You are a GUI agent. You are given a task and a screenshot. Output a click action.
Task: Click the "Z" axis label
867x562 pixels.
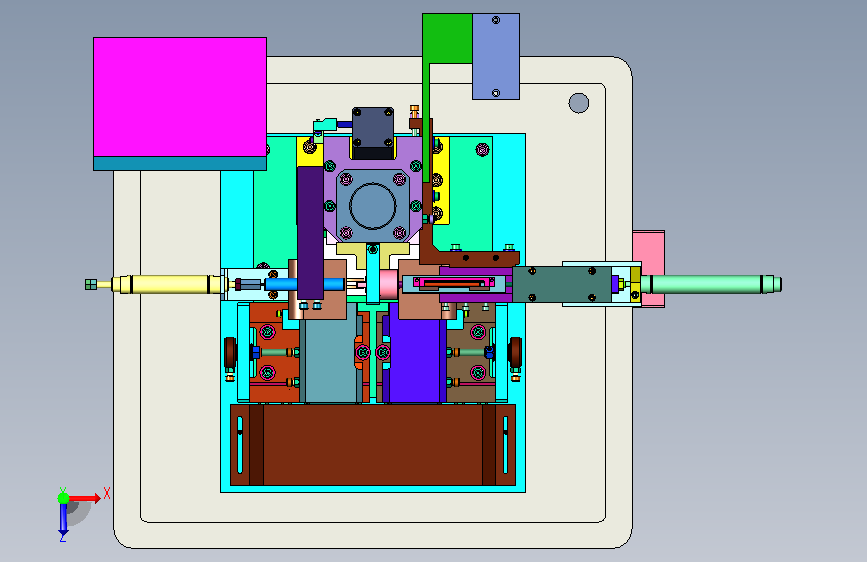[x=63, y=537]
